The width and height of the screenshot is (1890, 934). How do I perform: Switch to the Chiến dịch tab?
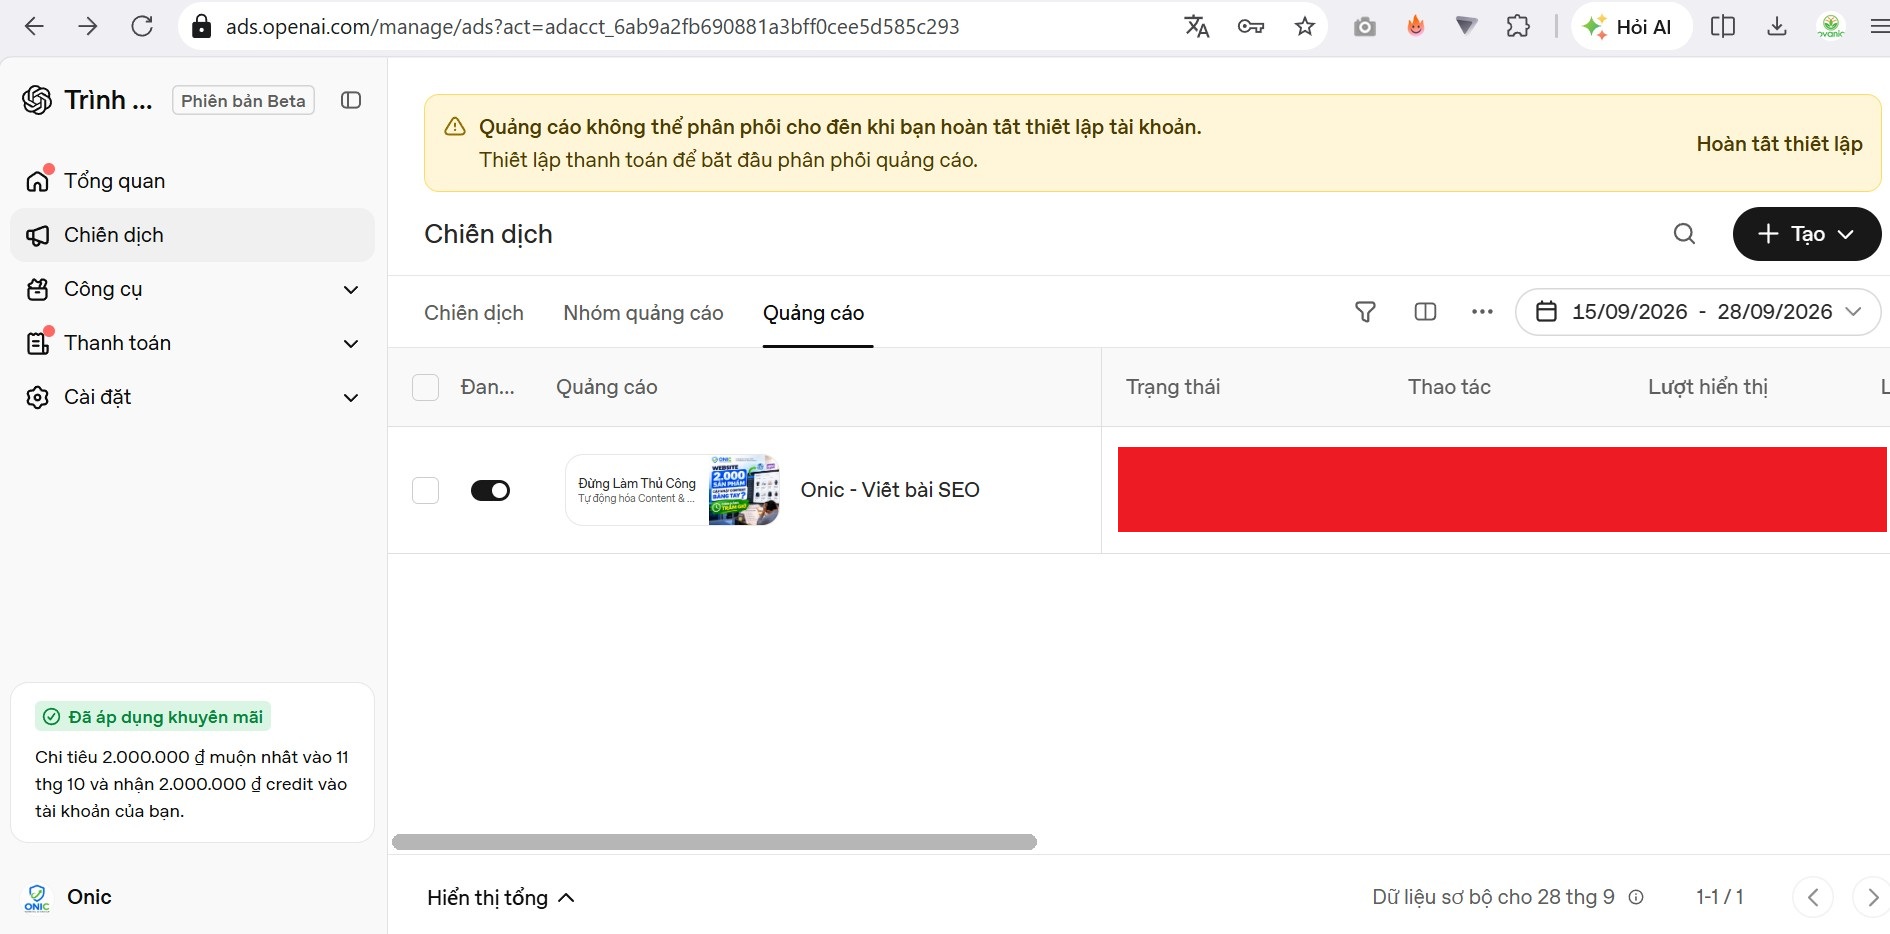pos(474,313)
